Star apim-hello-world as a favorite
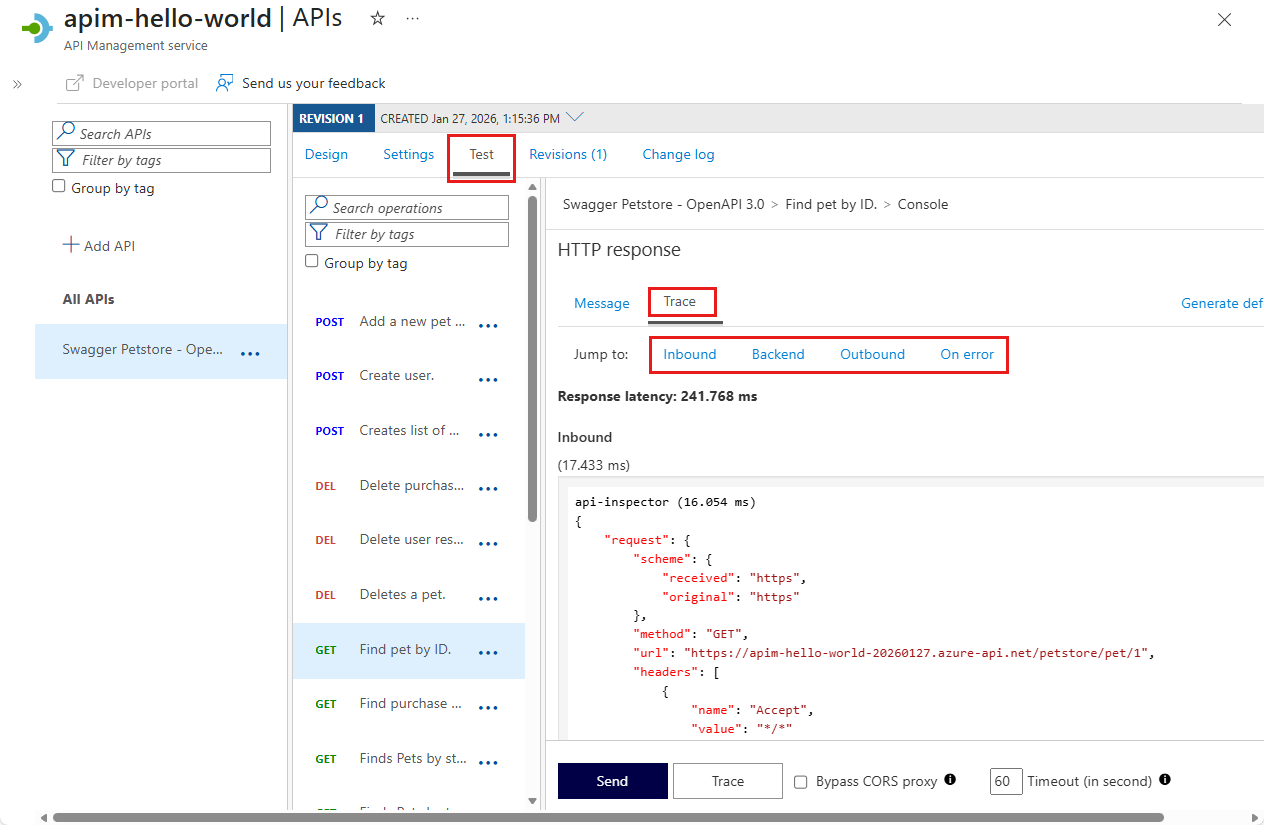This screenshot has width=1264, height=825. pyautogui.click(x=376, y=17)
